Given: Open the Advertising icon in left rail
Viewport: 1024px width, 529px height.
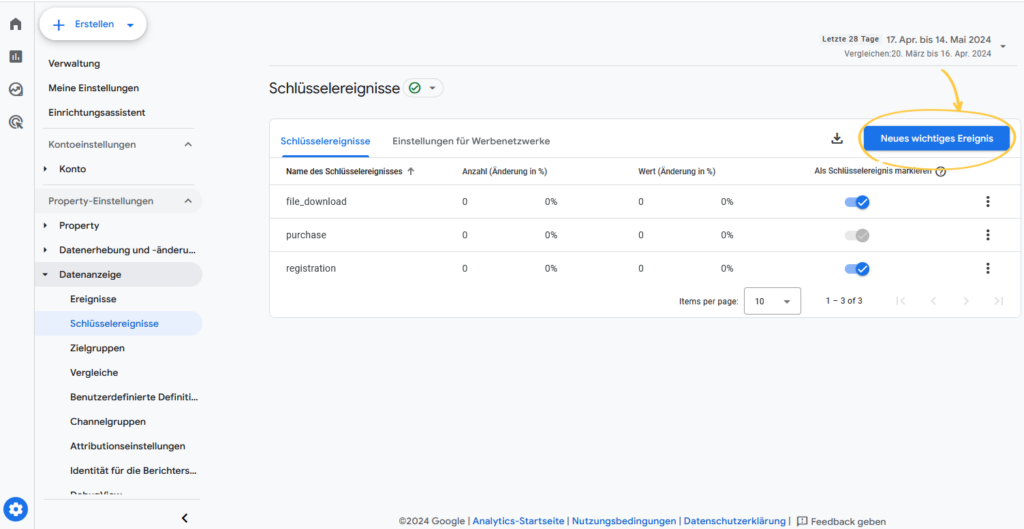Looking at the screenshot, I should tap(16, 122).
